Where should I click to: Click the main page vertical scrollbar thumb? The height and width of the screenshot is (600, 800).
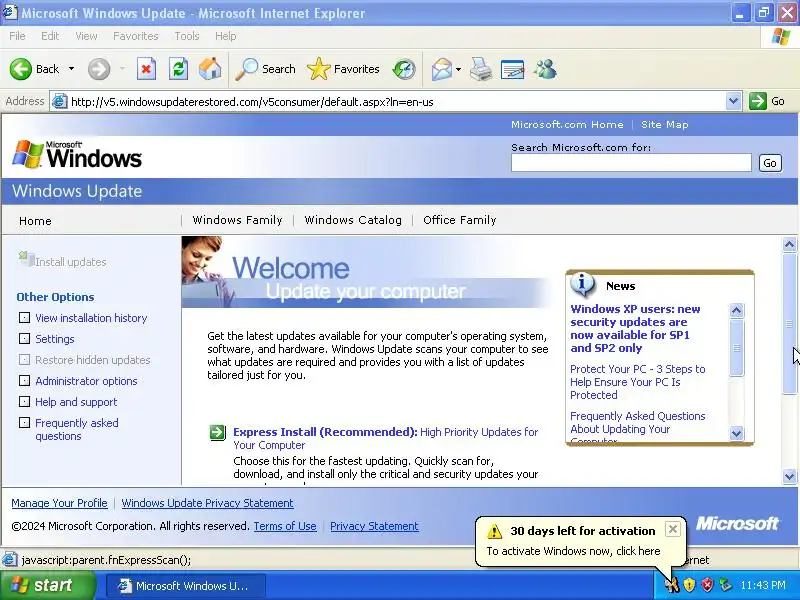click(789, 323)
